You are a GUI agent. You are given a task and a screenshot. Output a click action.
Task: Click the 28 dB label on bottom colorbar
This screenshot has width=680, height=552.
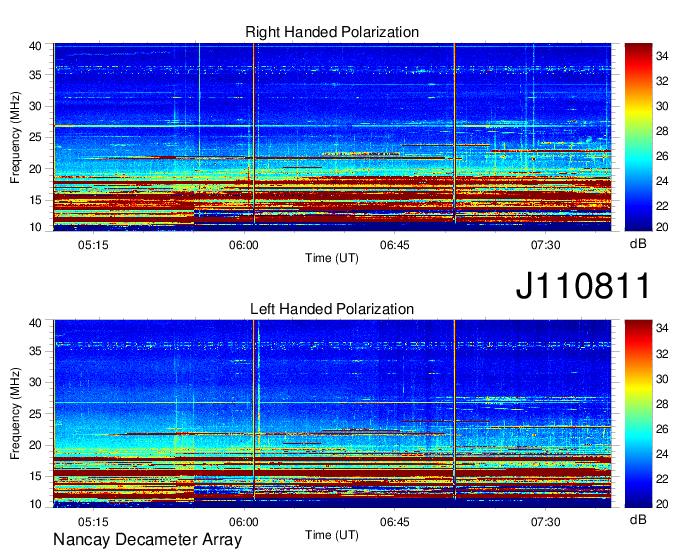pos(662,404)
